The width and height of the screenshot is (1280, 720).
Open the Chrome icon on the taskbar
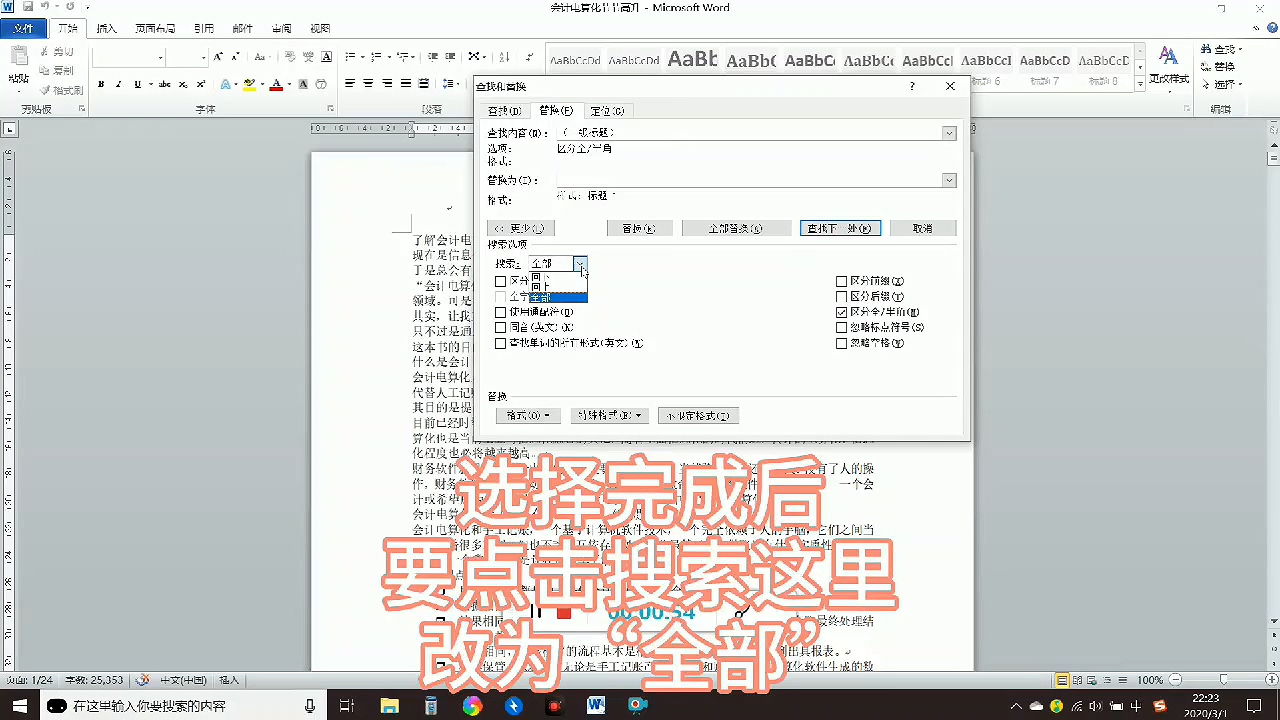pyautogui.click(x=472, y=705)
